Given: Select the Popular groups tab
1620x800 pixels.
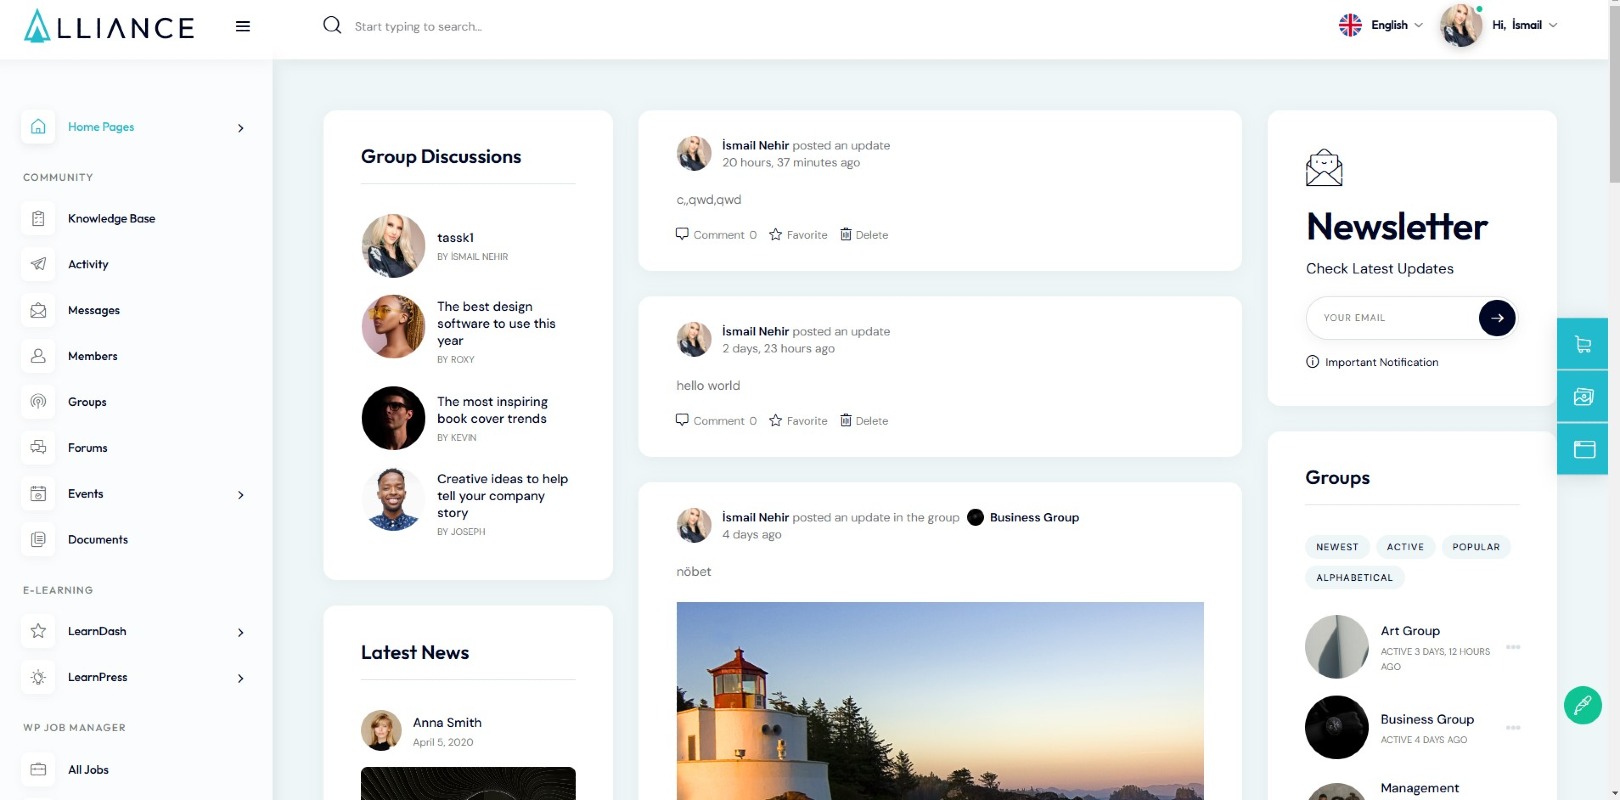Looking at the screenshot, I should pyautogui.click(x=1475, y=547).
